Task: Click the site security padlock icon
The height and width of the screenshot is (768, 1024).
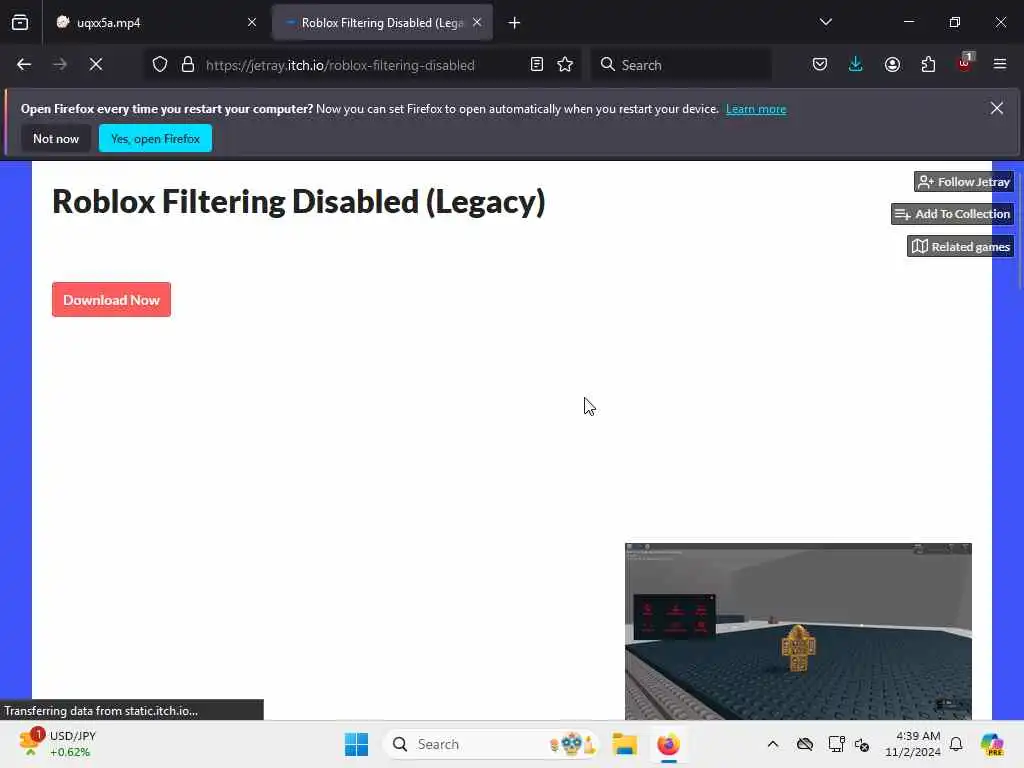Action: (x=188, y=65)
